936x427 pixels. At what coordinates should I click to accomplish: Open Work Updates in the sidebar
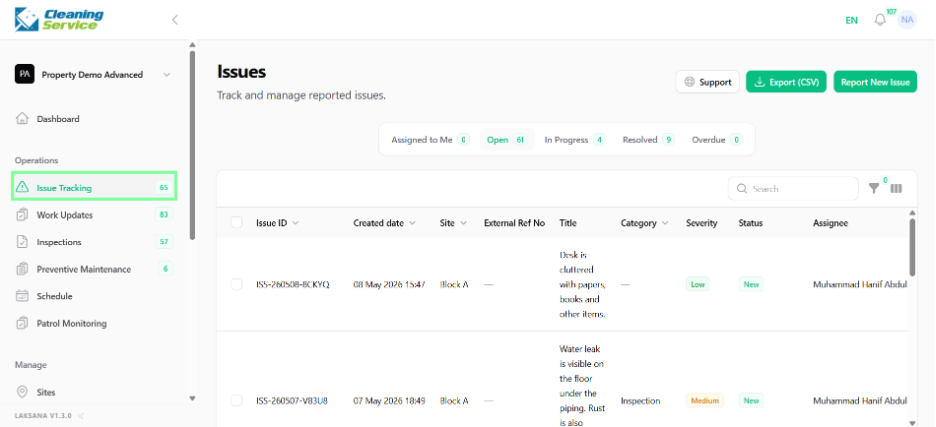click(64, 215)
